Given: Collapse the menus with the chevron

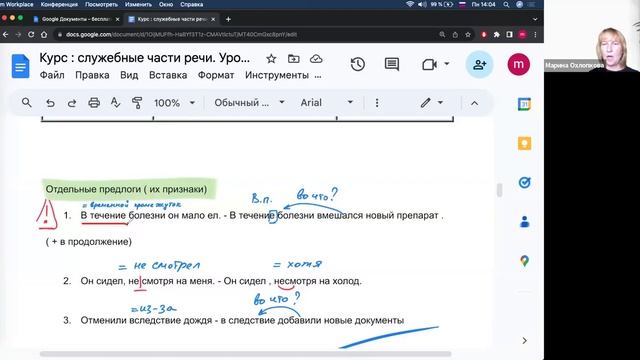Looking at the screenshot, I should (x=474, y=103).
